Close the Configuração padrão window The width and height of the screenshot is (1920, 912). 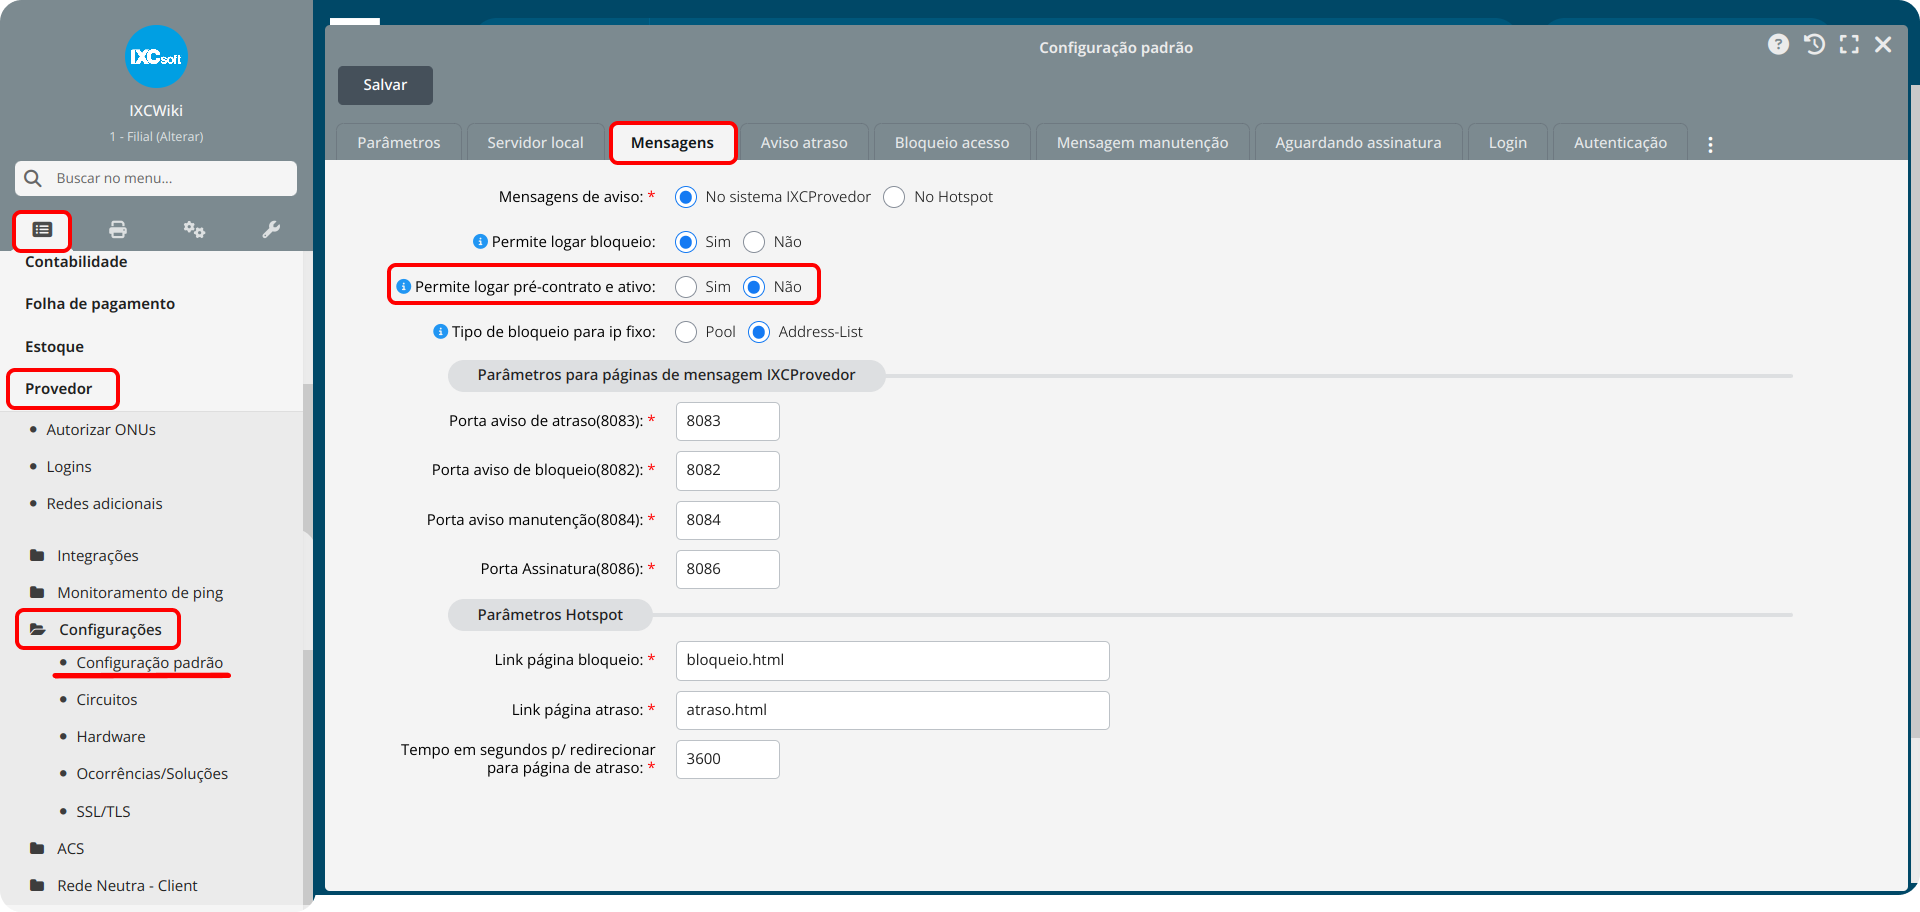(1883, 44)
